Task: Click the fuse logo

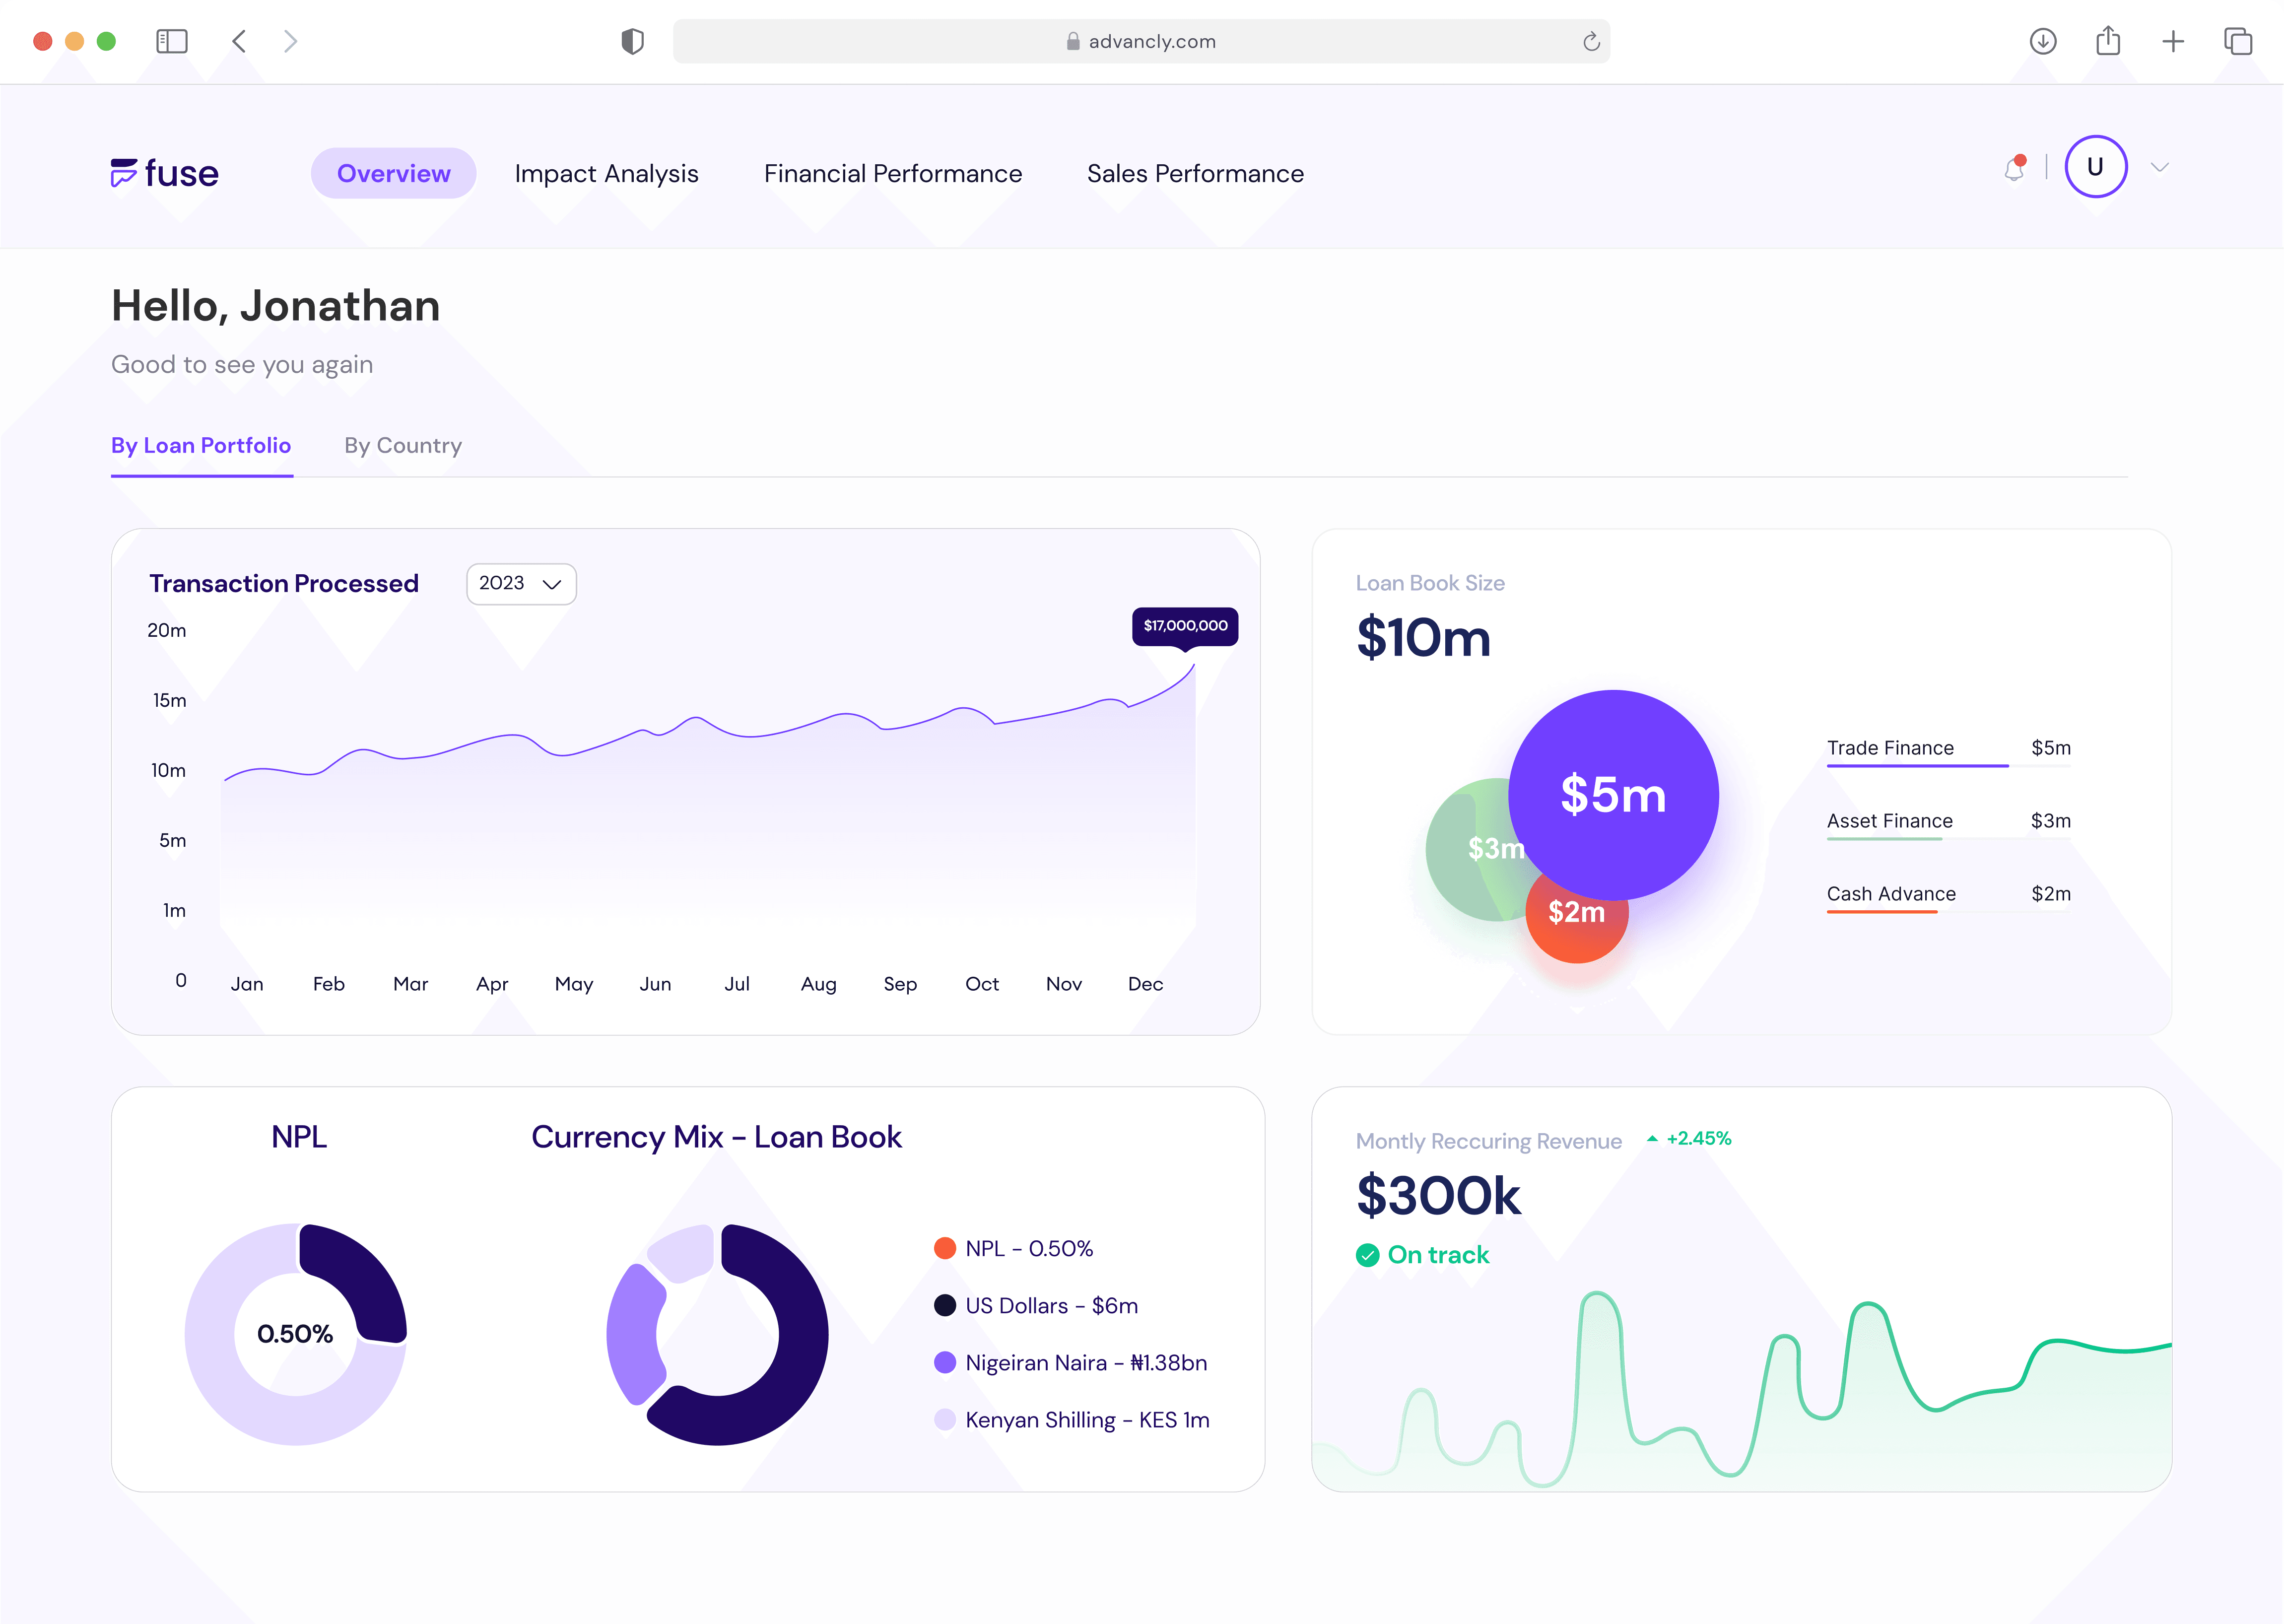Action: point(165,173)
